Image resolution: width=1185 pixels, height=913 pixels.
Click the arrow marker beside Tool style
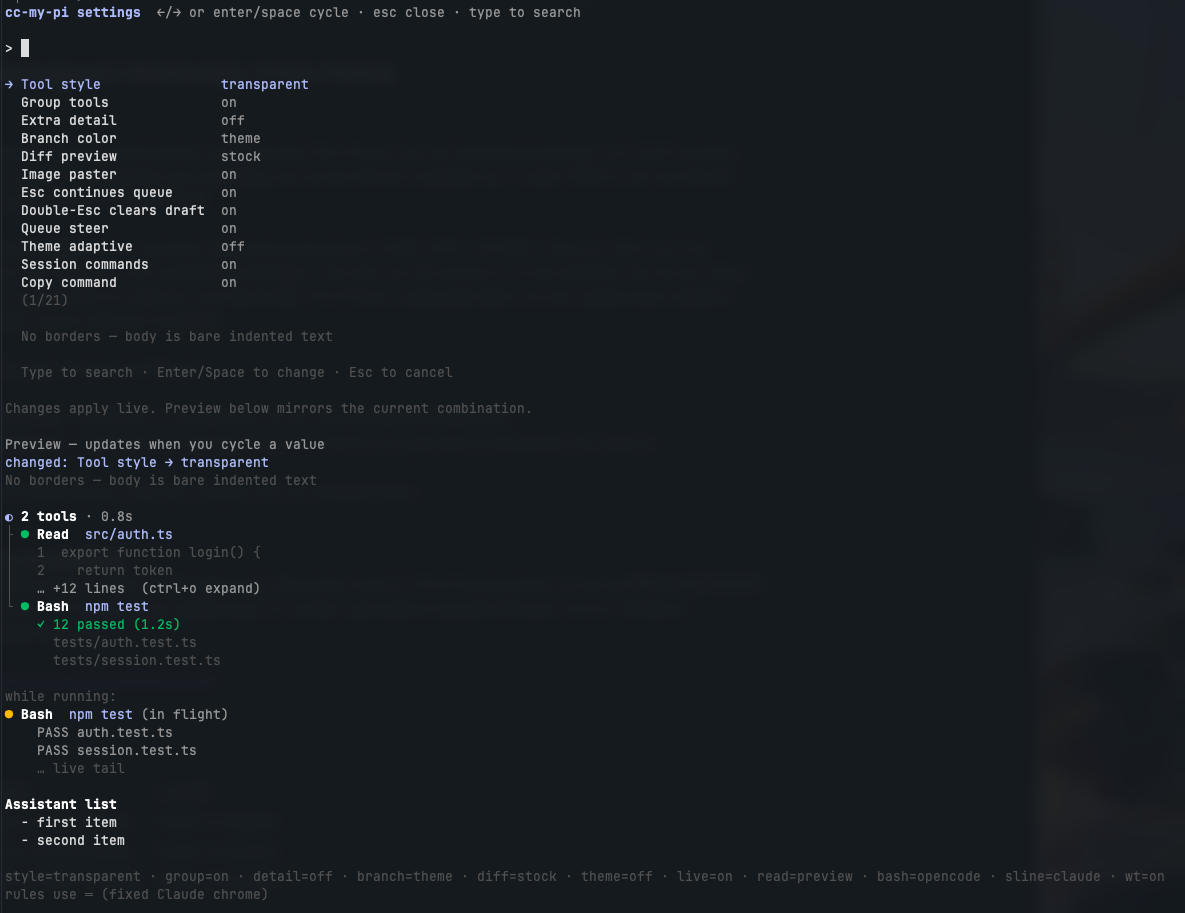click(9, 85)
